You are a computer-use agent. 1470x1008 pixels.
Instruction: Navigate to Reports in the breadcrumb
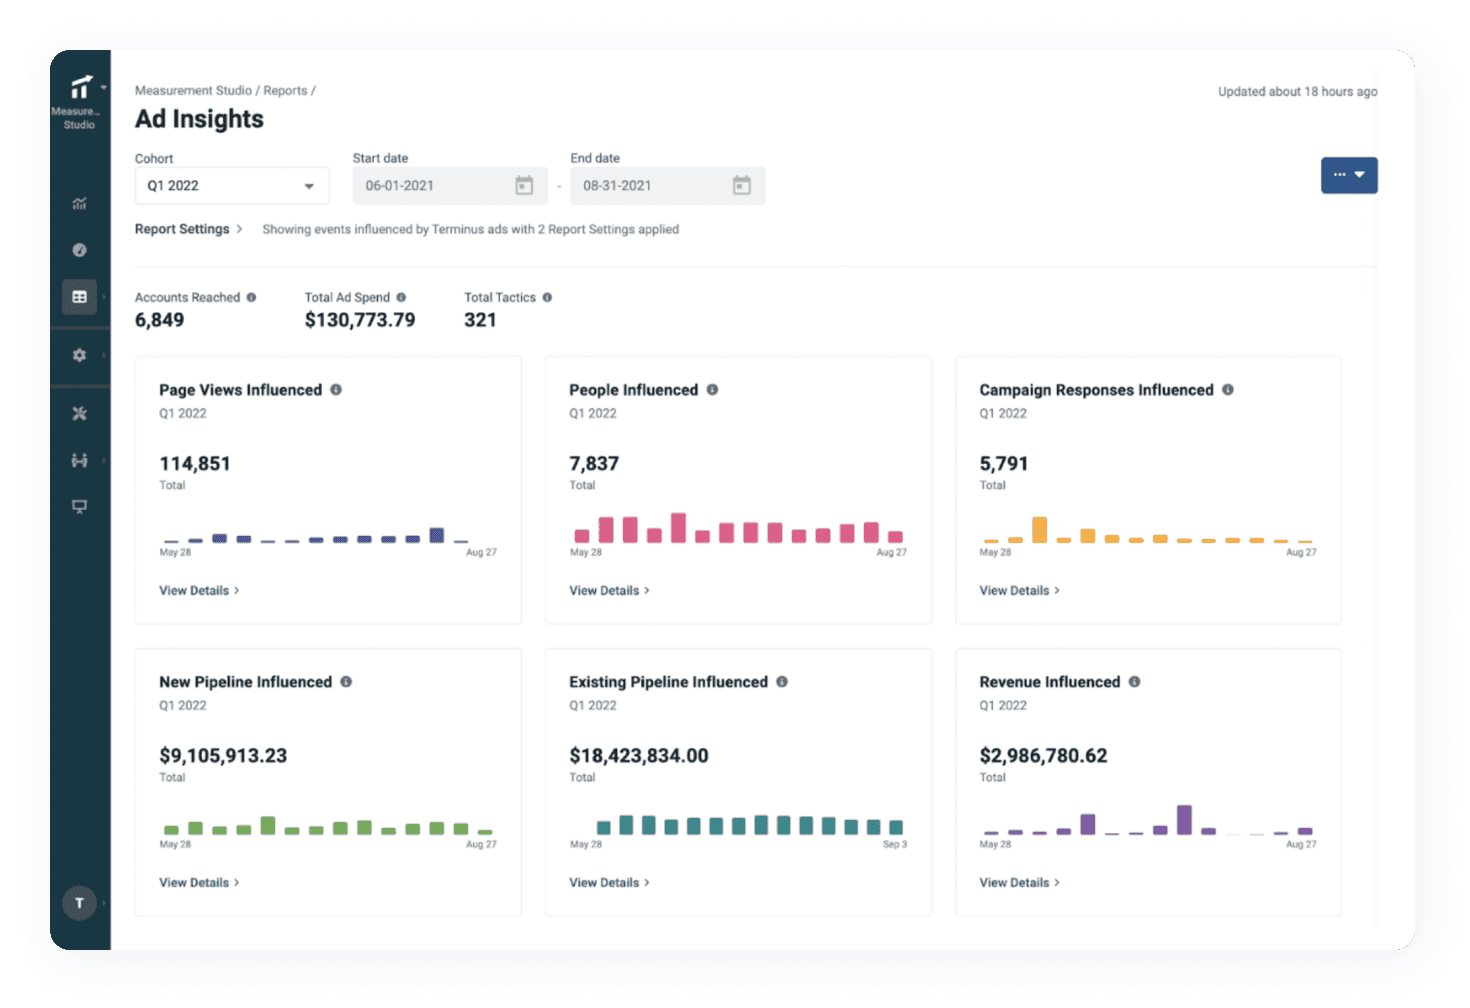coord(286,90)
